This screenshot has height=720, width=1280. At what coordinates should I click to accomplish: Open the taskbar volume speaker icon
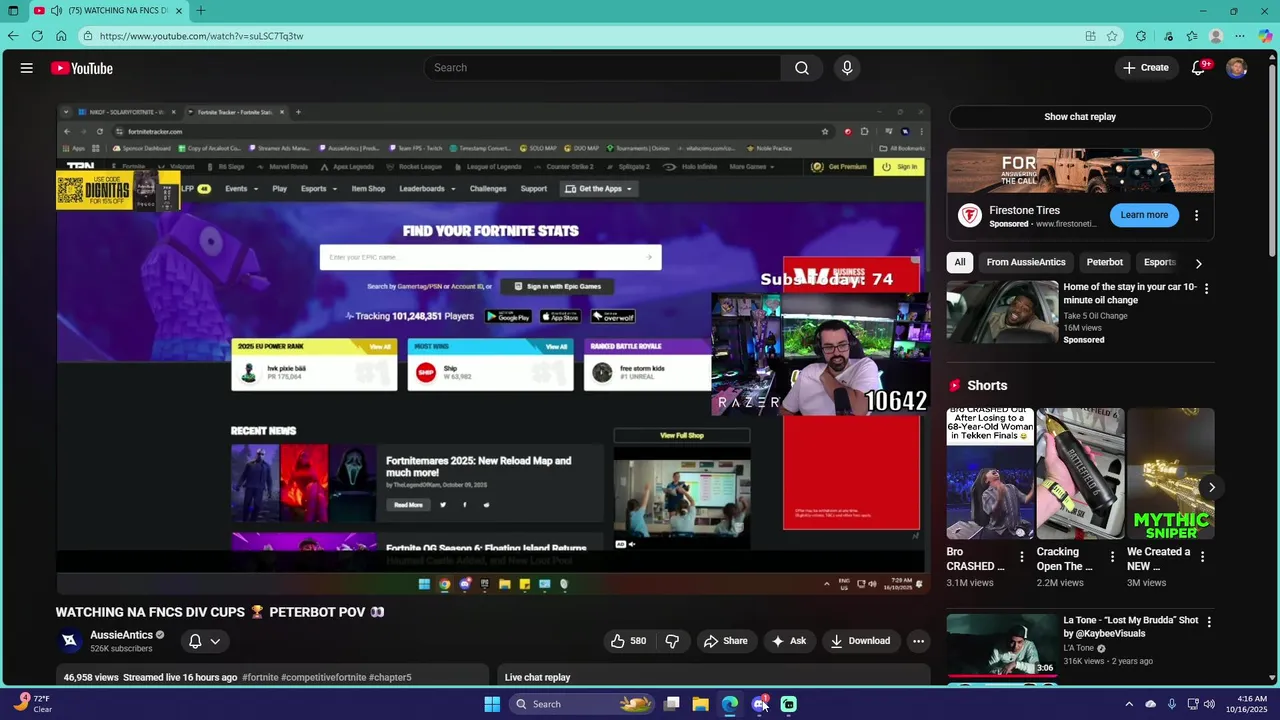1209,704
